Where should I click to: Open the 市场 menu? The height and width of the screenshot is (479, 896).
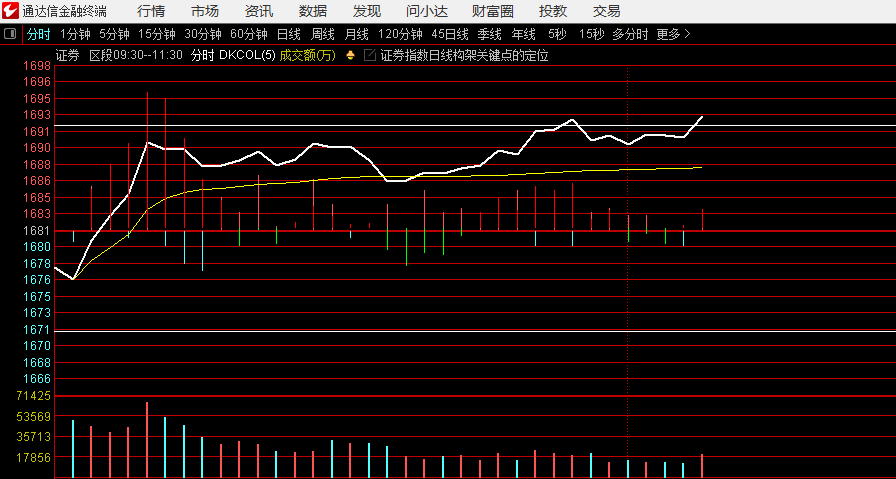(x=205, y=11)
